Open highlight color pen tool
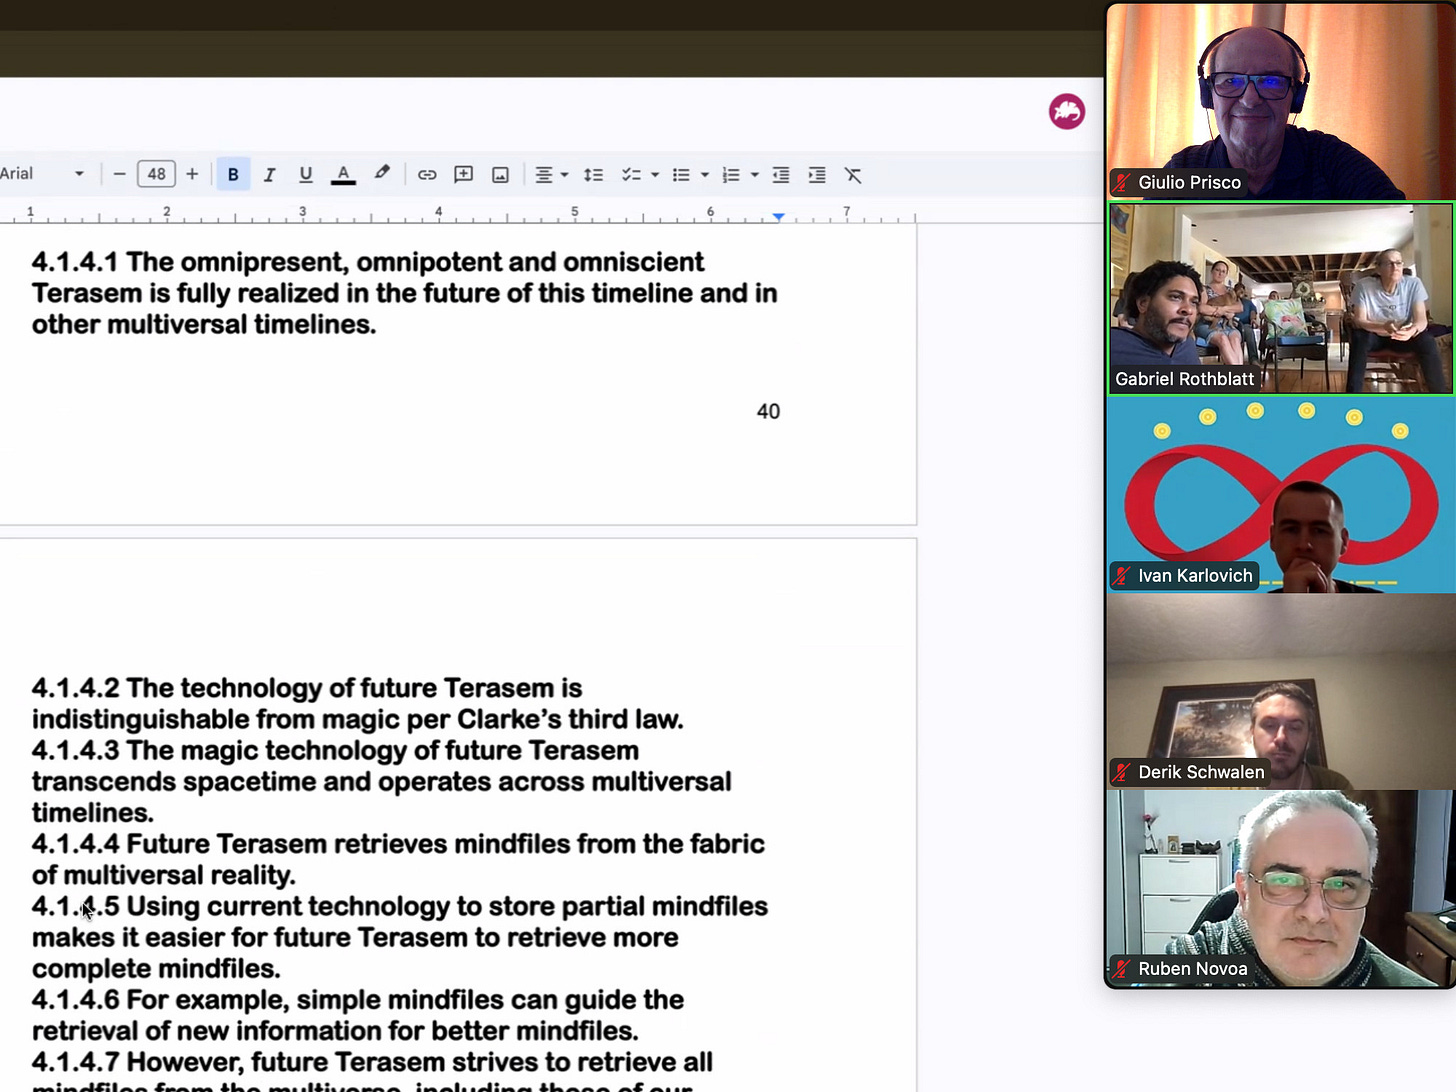Viewport: 1456px width, 1092px height. (381, 174)
